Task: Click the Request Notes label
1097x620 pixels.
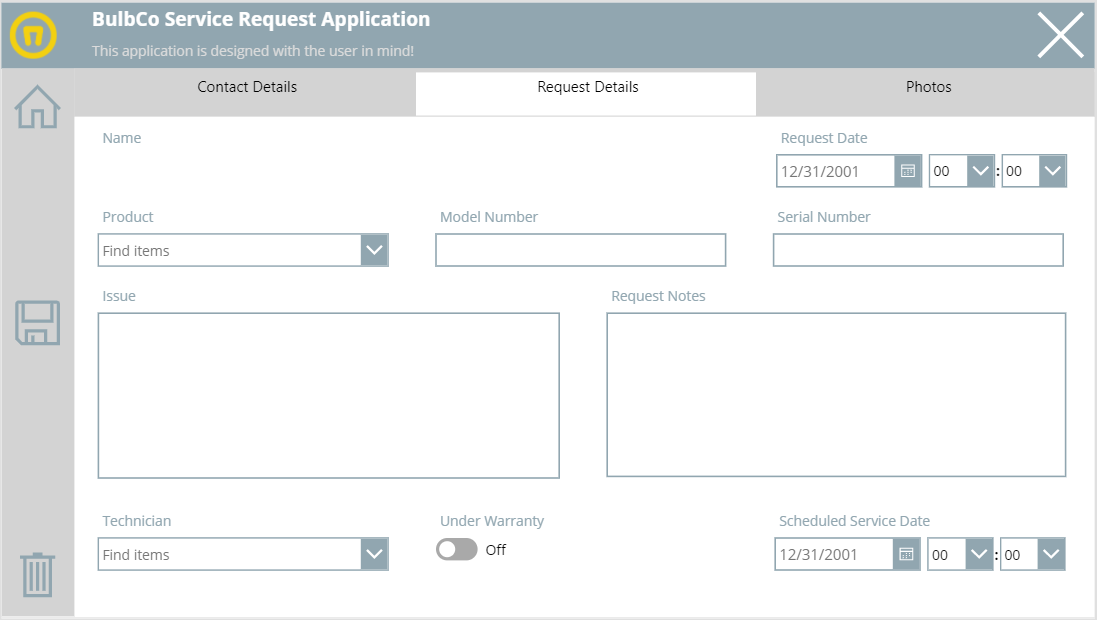Action: (658, 296)
